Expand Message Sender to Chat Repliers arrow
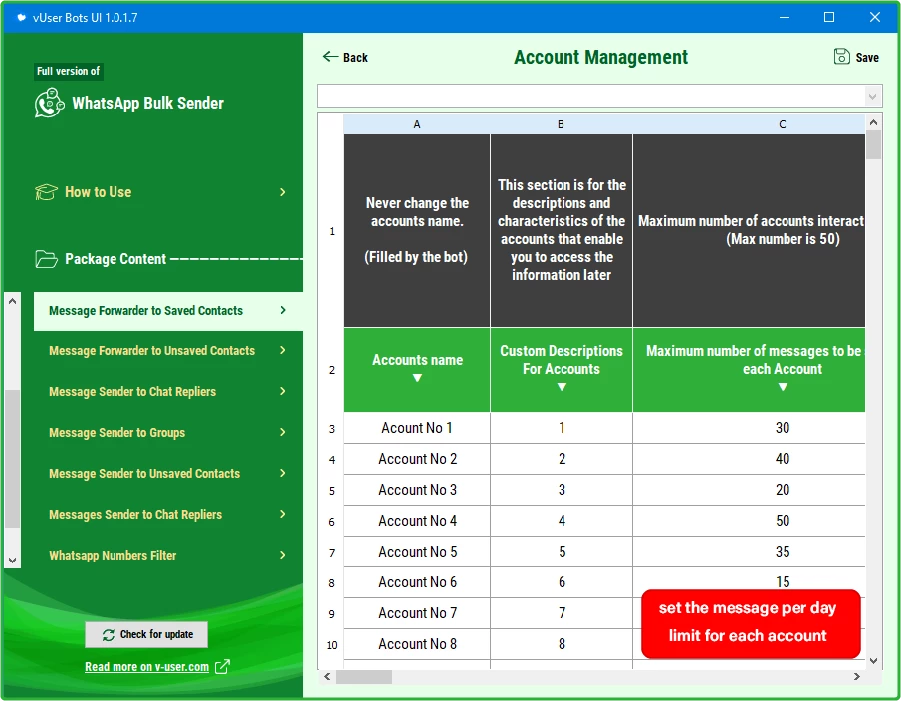The width and height of the screenshot is (901, 701). click(x=283, y=391)
